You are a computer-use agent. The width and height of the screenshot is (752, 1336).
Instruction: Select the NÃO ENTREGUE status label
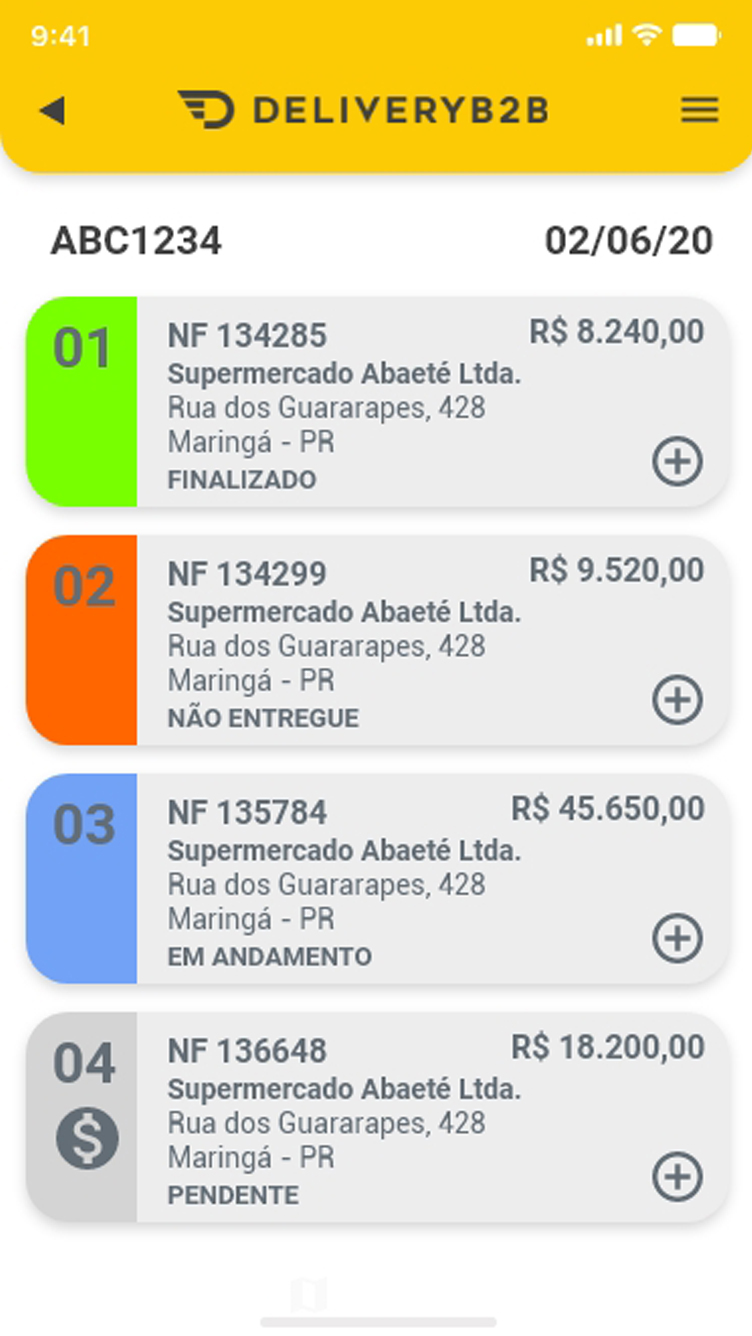coord(263,718)
